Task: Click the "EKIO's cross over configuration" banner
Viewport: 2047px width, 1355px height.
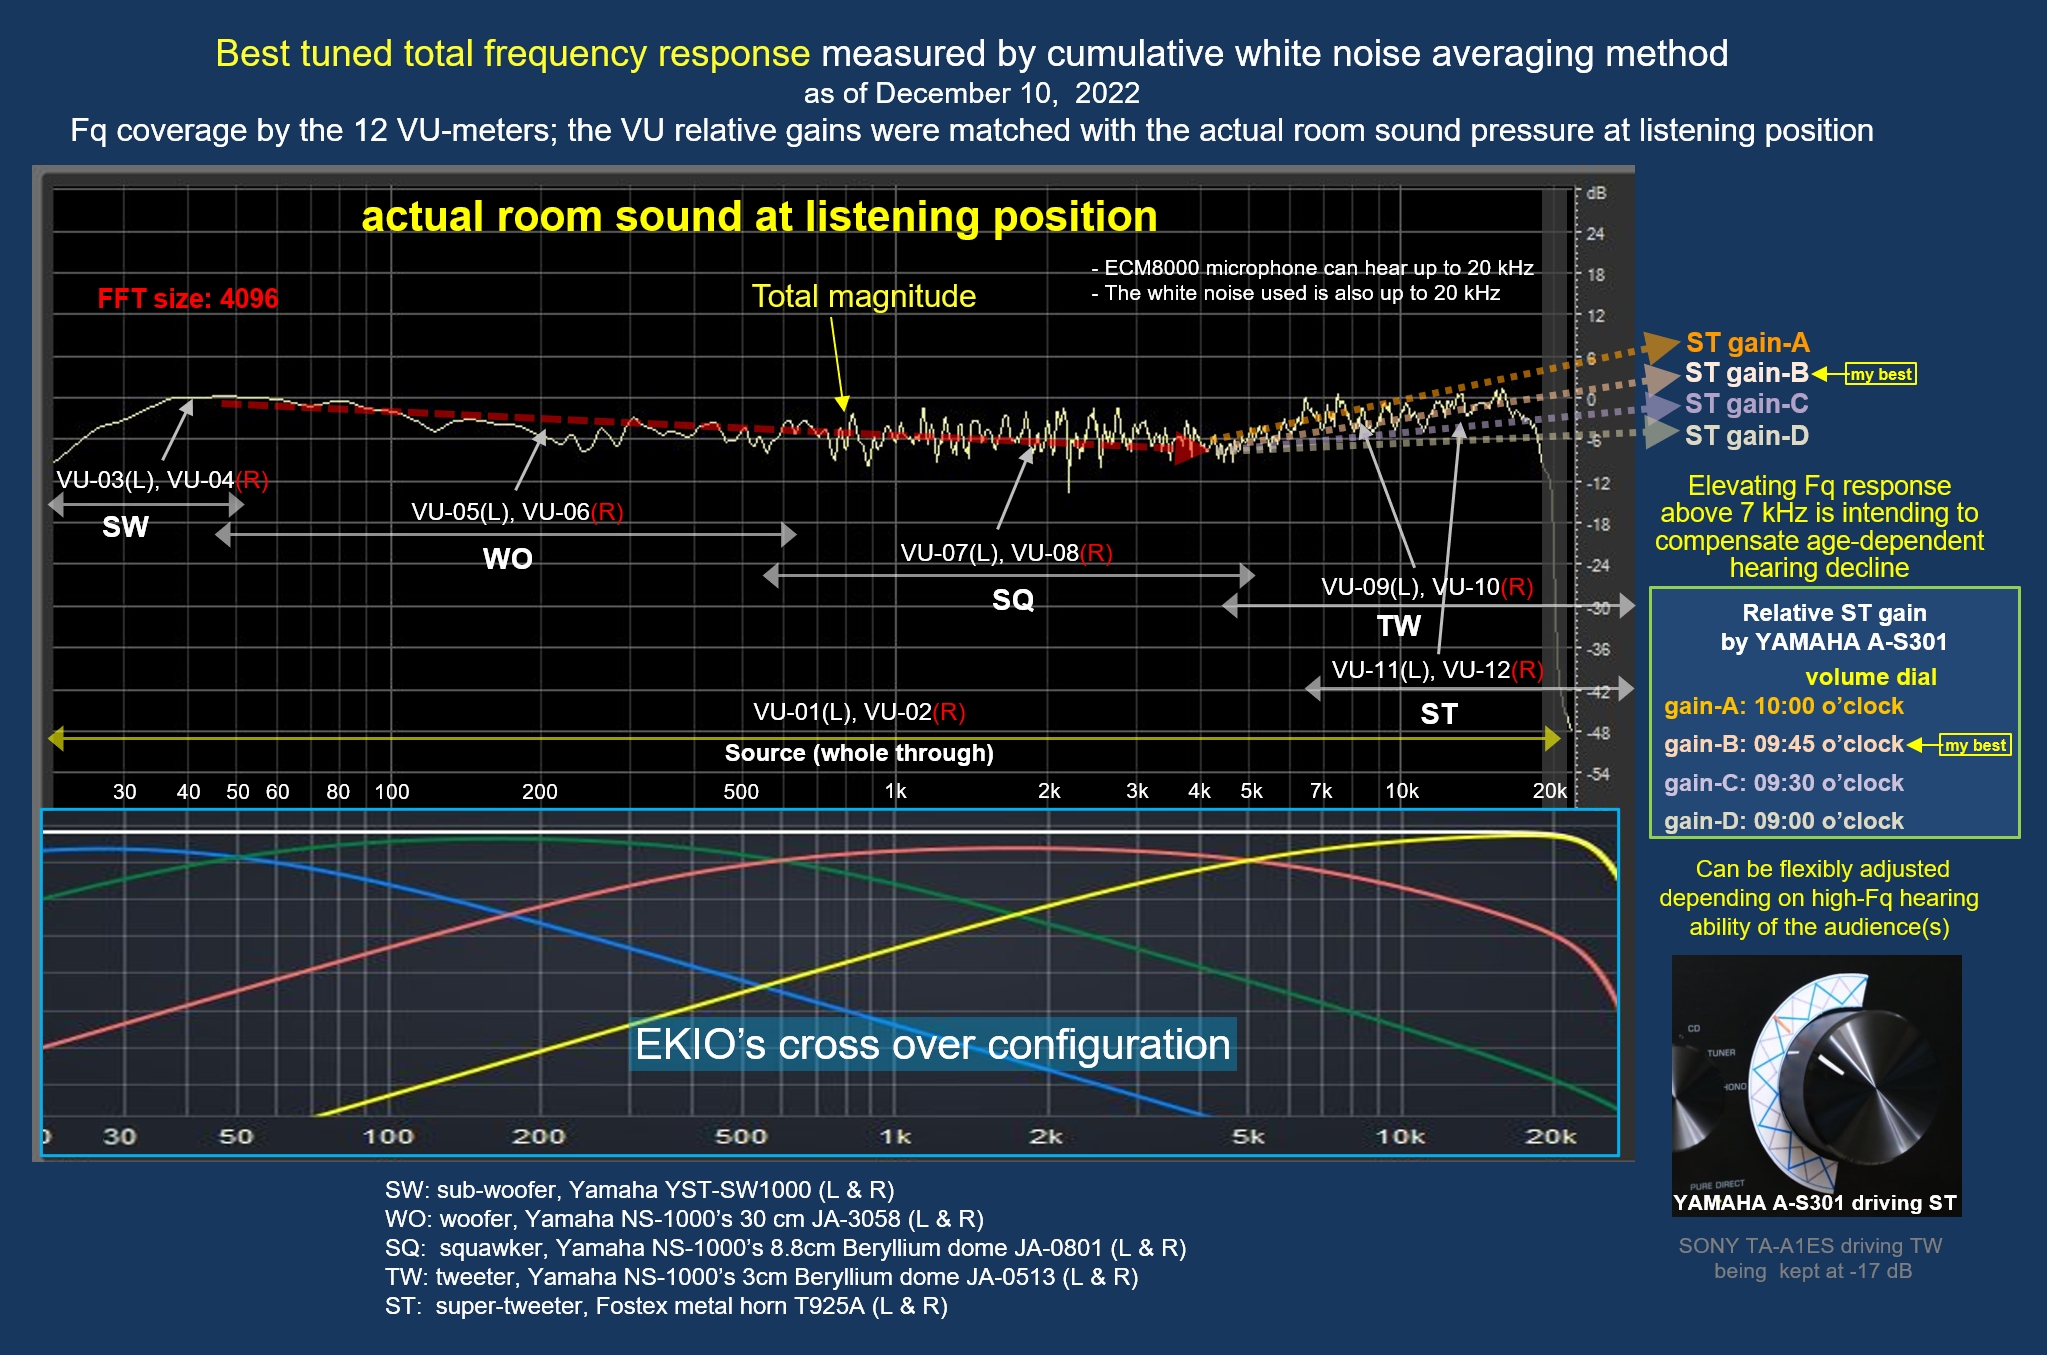Action: (932, 1045)
